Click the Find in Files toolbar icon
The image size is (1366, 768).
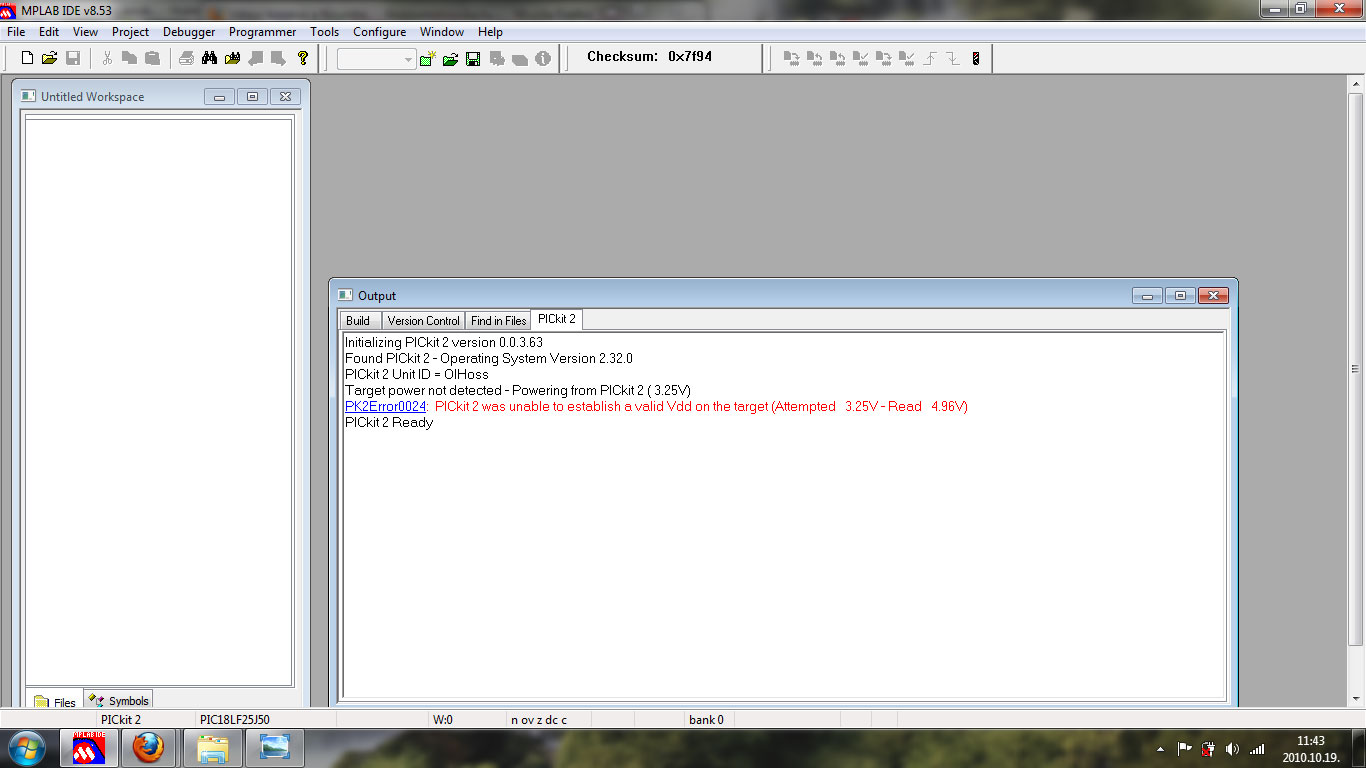[233, 58]
